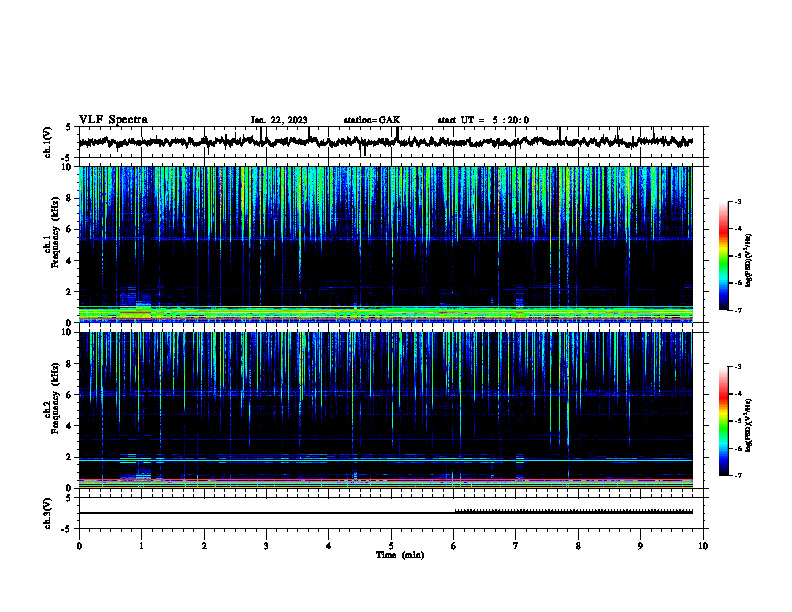Click the ch.3(V) axis label
This screenshot has width=792, height=612.
48,513
